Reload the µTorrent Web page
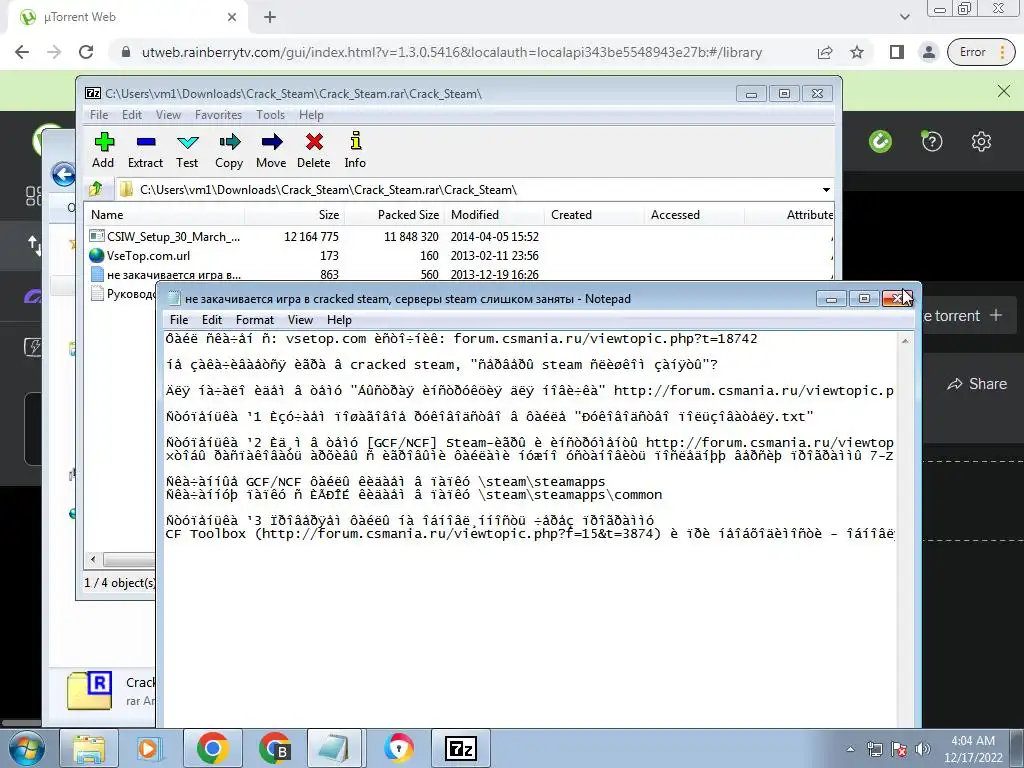 (x=86, y=52)
